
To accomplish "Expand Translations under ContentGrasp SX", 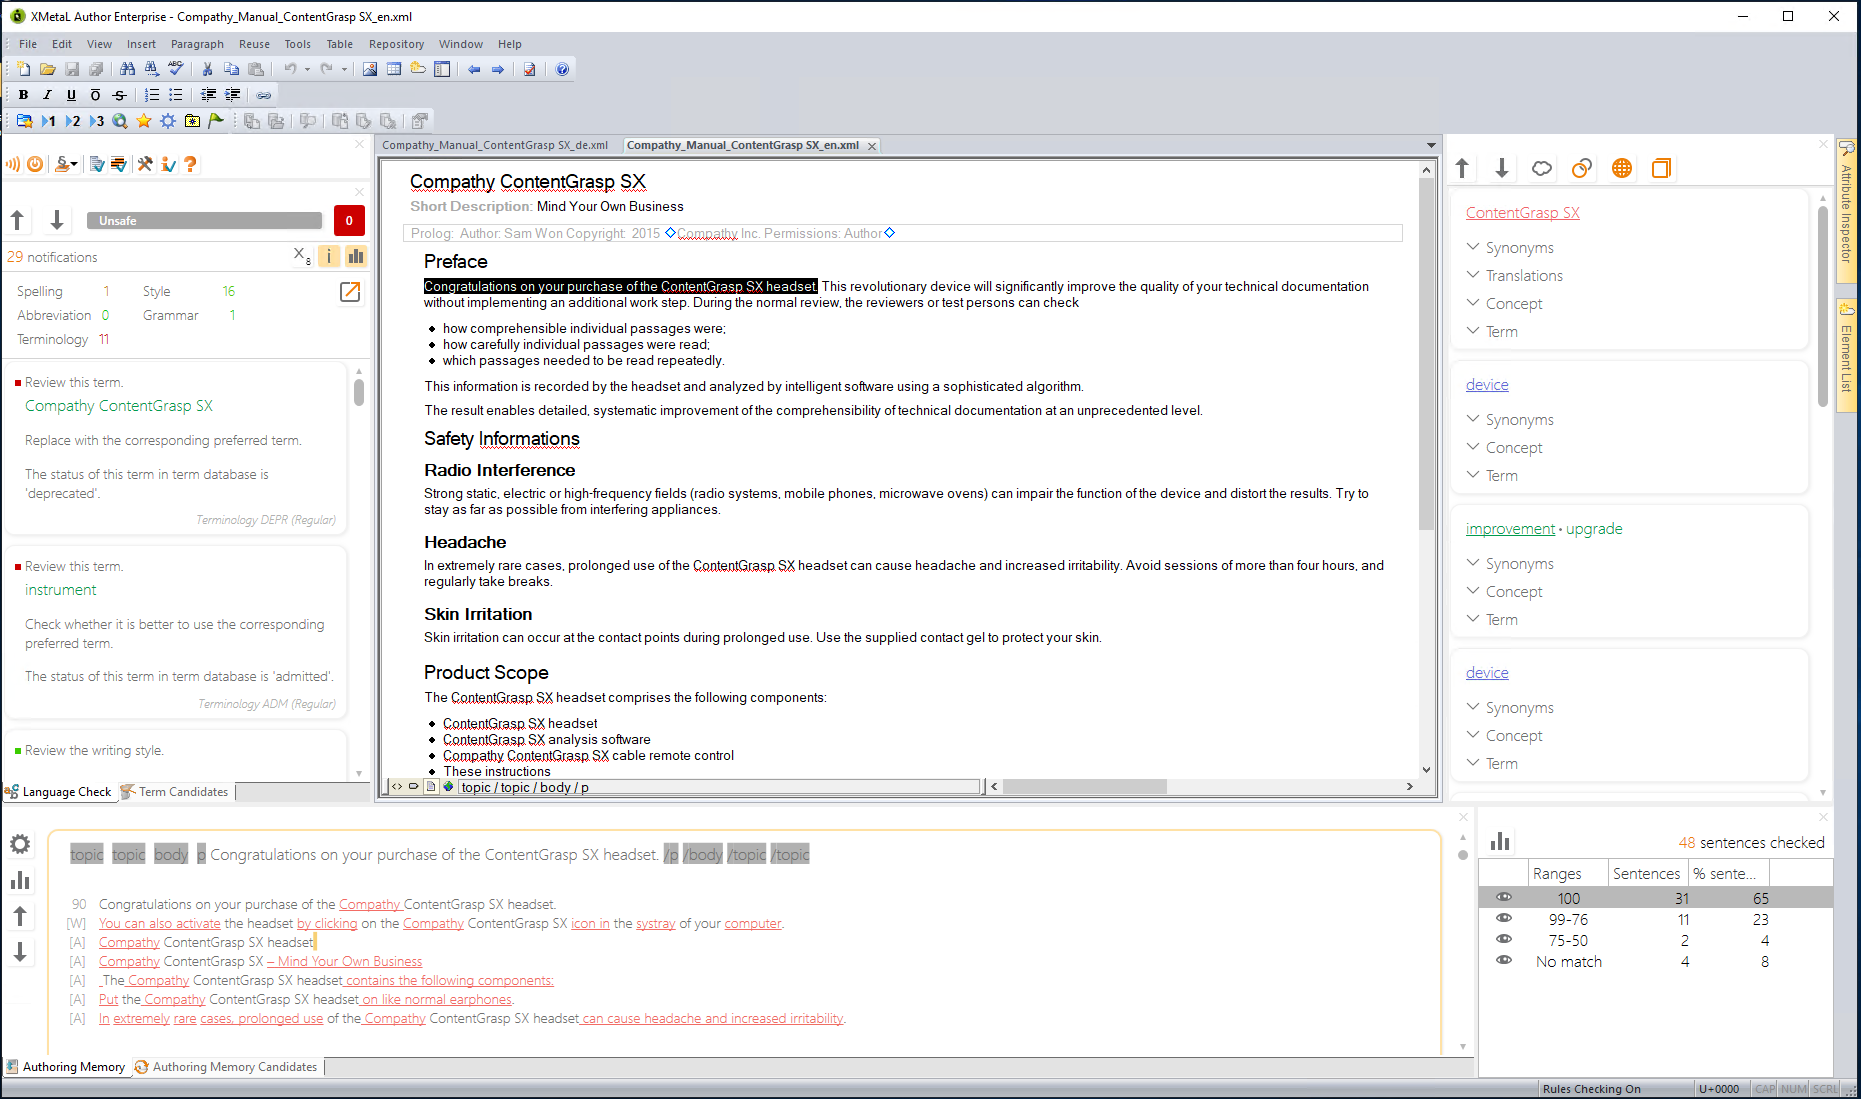I will pos(1473,275).
